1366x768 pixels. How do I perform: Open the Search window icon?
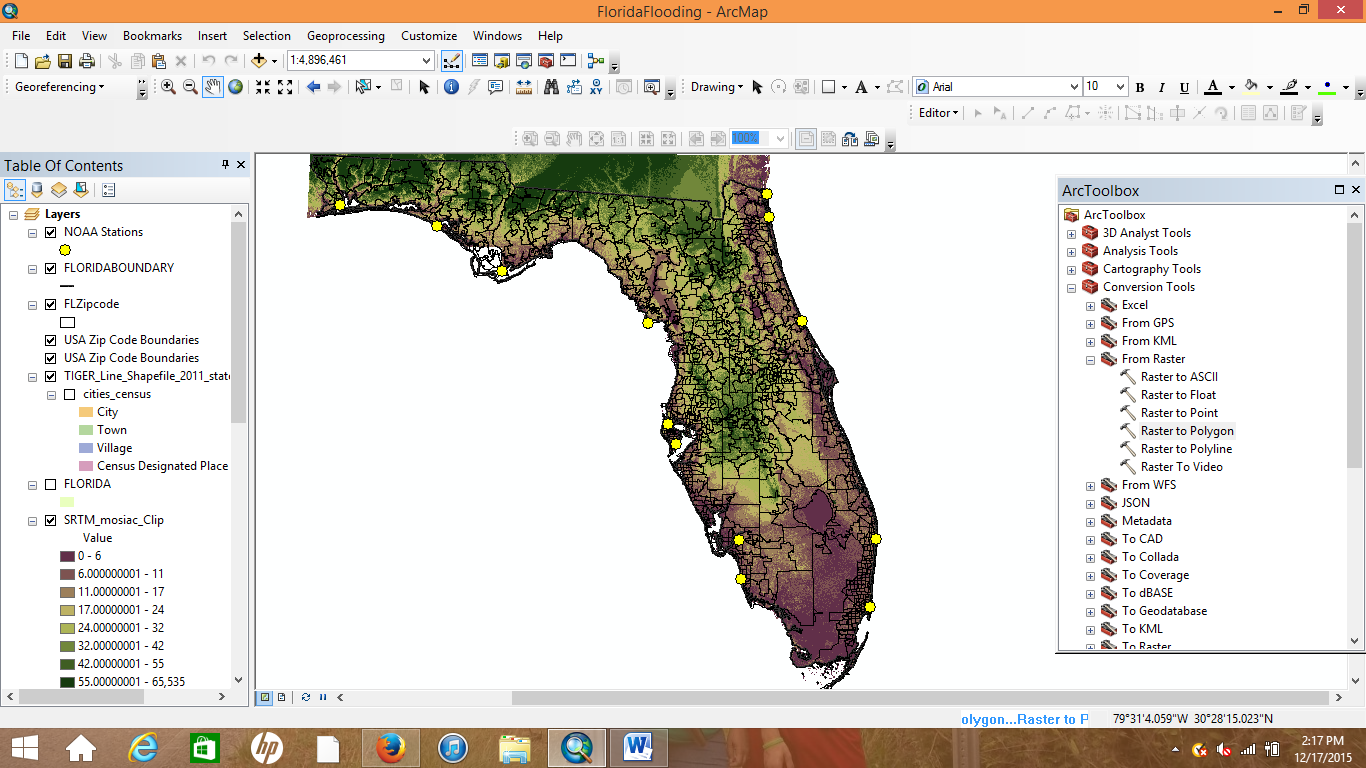click(523, 61)
